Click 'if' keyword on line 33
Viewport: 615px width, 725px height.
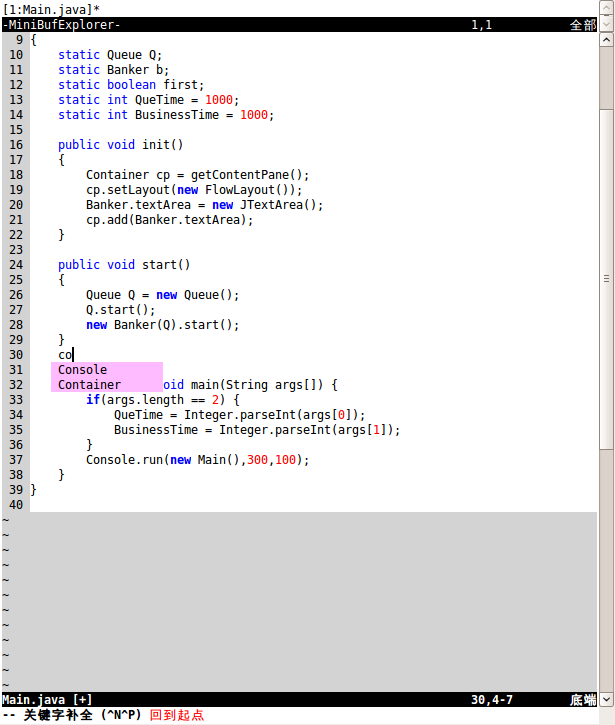coord(93,399)
